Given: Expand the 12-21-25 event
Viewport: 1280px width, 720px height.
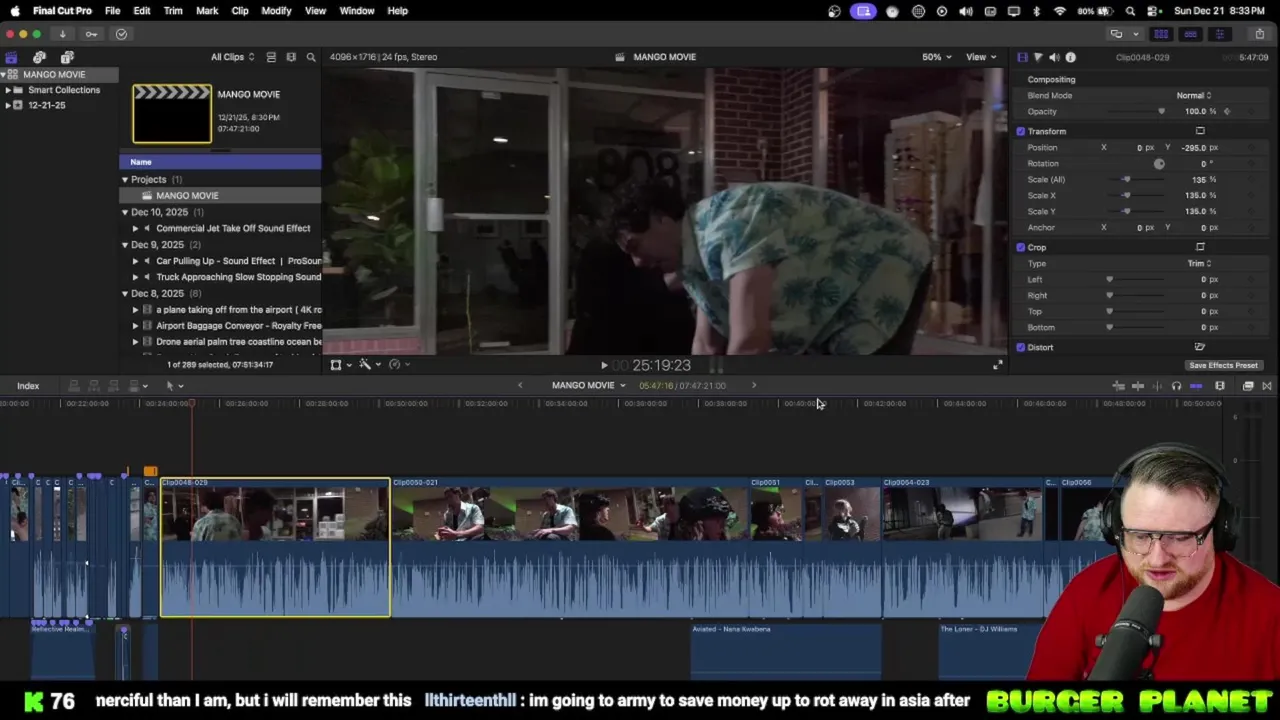Looking at the screenshot, I should (8, 105).
